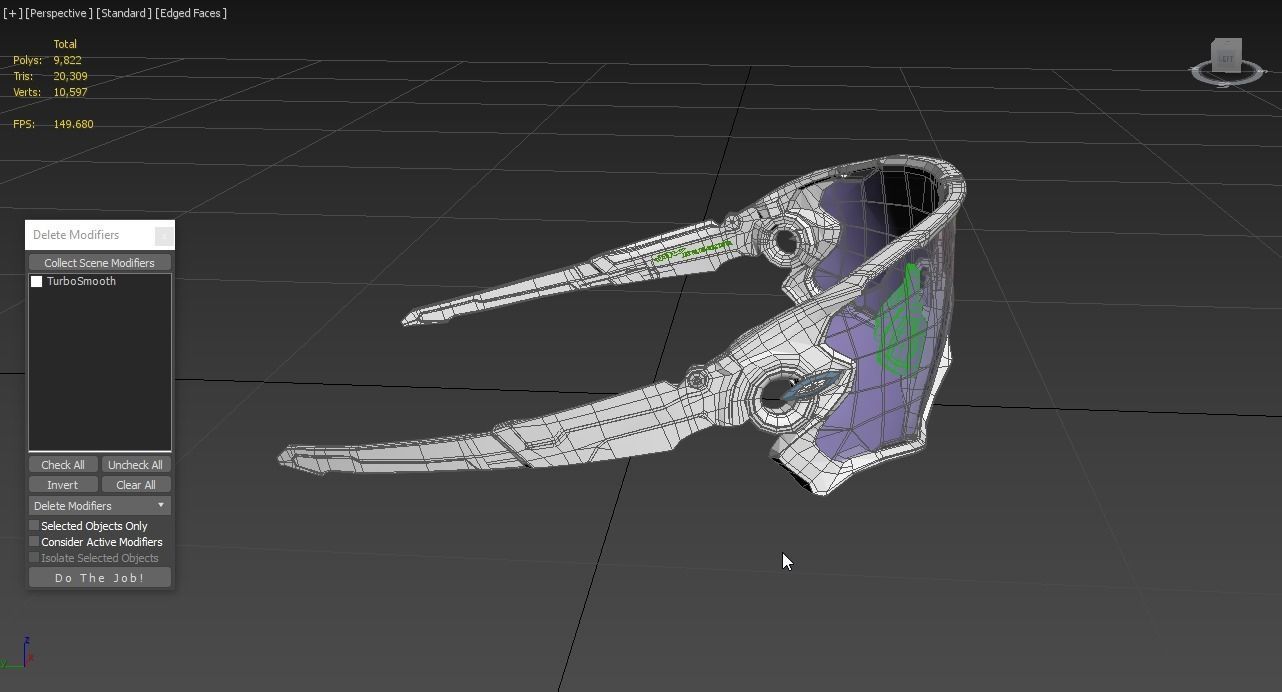This screenshot has width=1282, height=692.
Task: Click the Clear All button
Action: coord(135,485)
